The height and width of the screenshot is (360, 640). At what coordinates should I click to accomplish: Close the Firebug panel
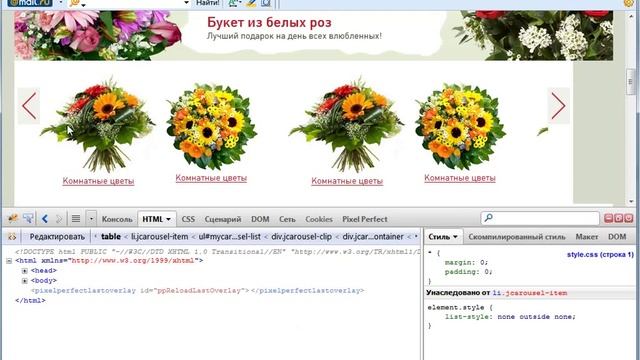tap(629, 218)
